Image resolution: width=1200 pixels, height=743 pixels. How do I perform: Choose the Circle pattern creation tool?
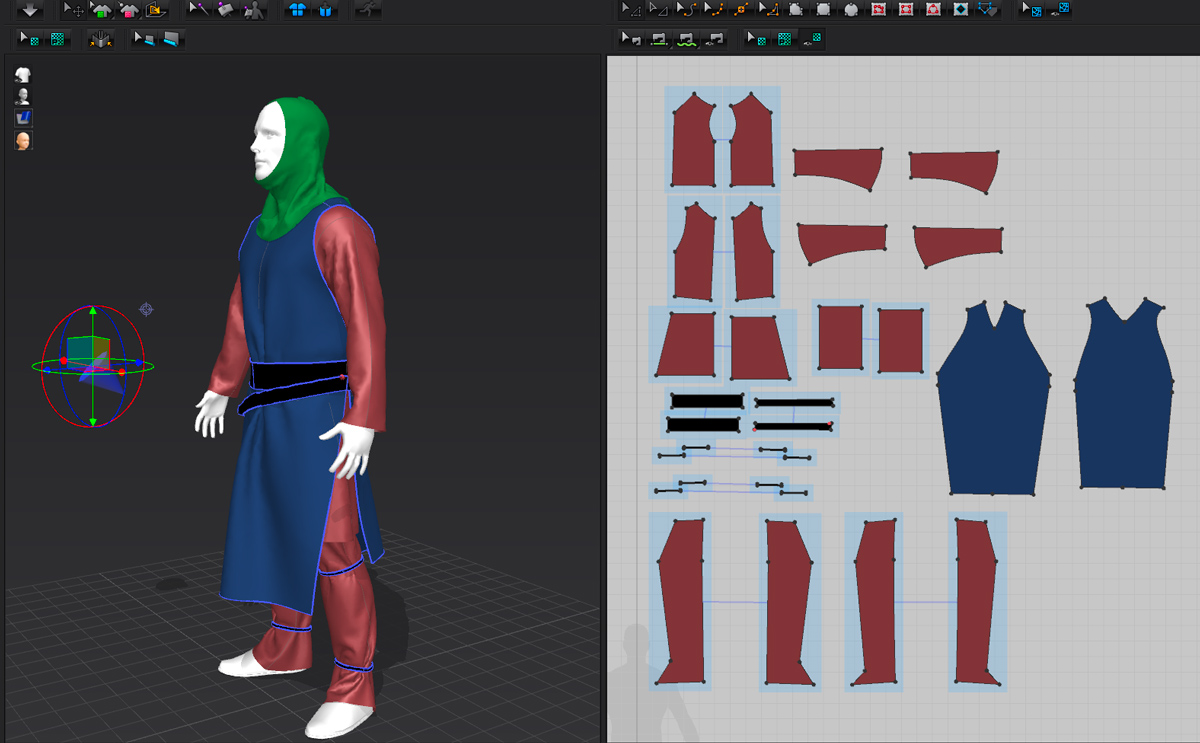[x=851, y=9]
